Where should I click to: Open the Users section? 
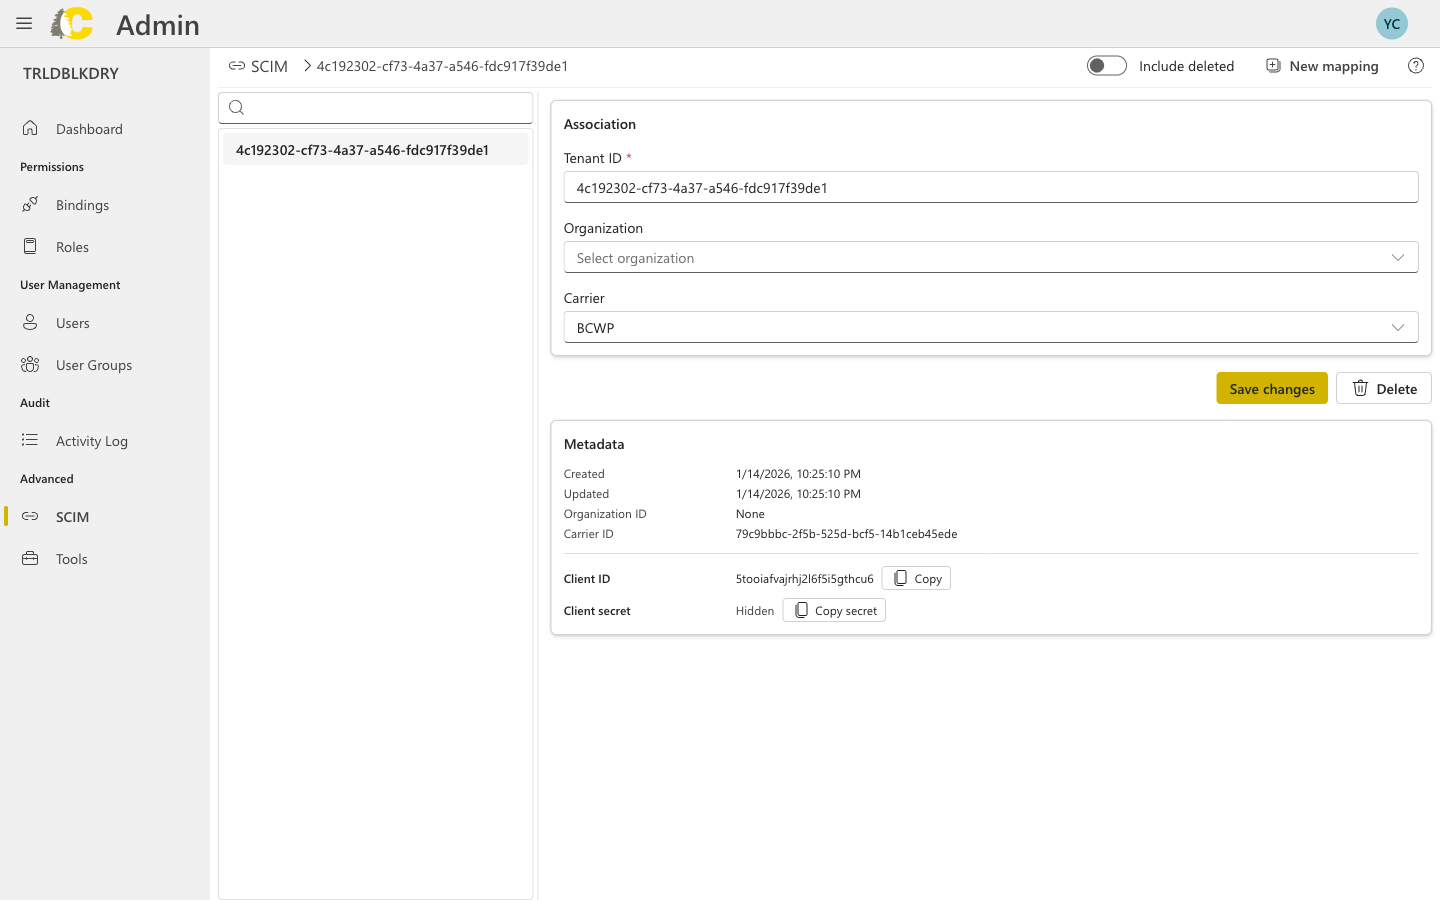(x=72, y=322)
